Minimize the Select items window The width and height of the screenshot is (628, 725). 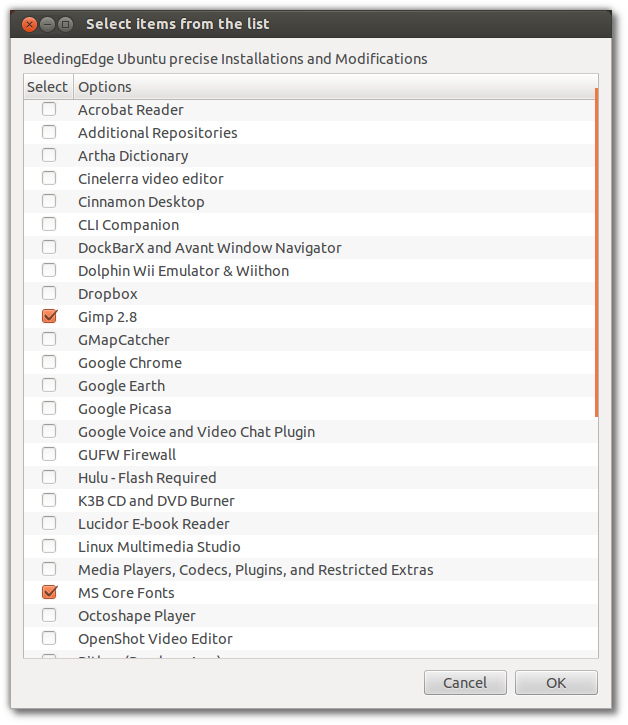(x=48, y=24)
